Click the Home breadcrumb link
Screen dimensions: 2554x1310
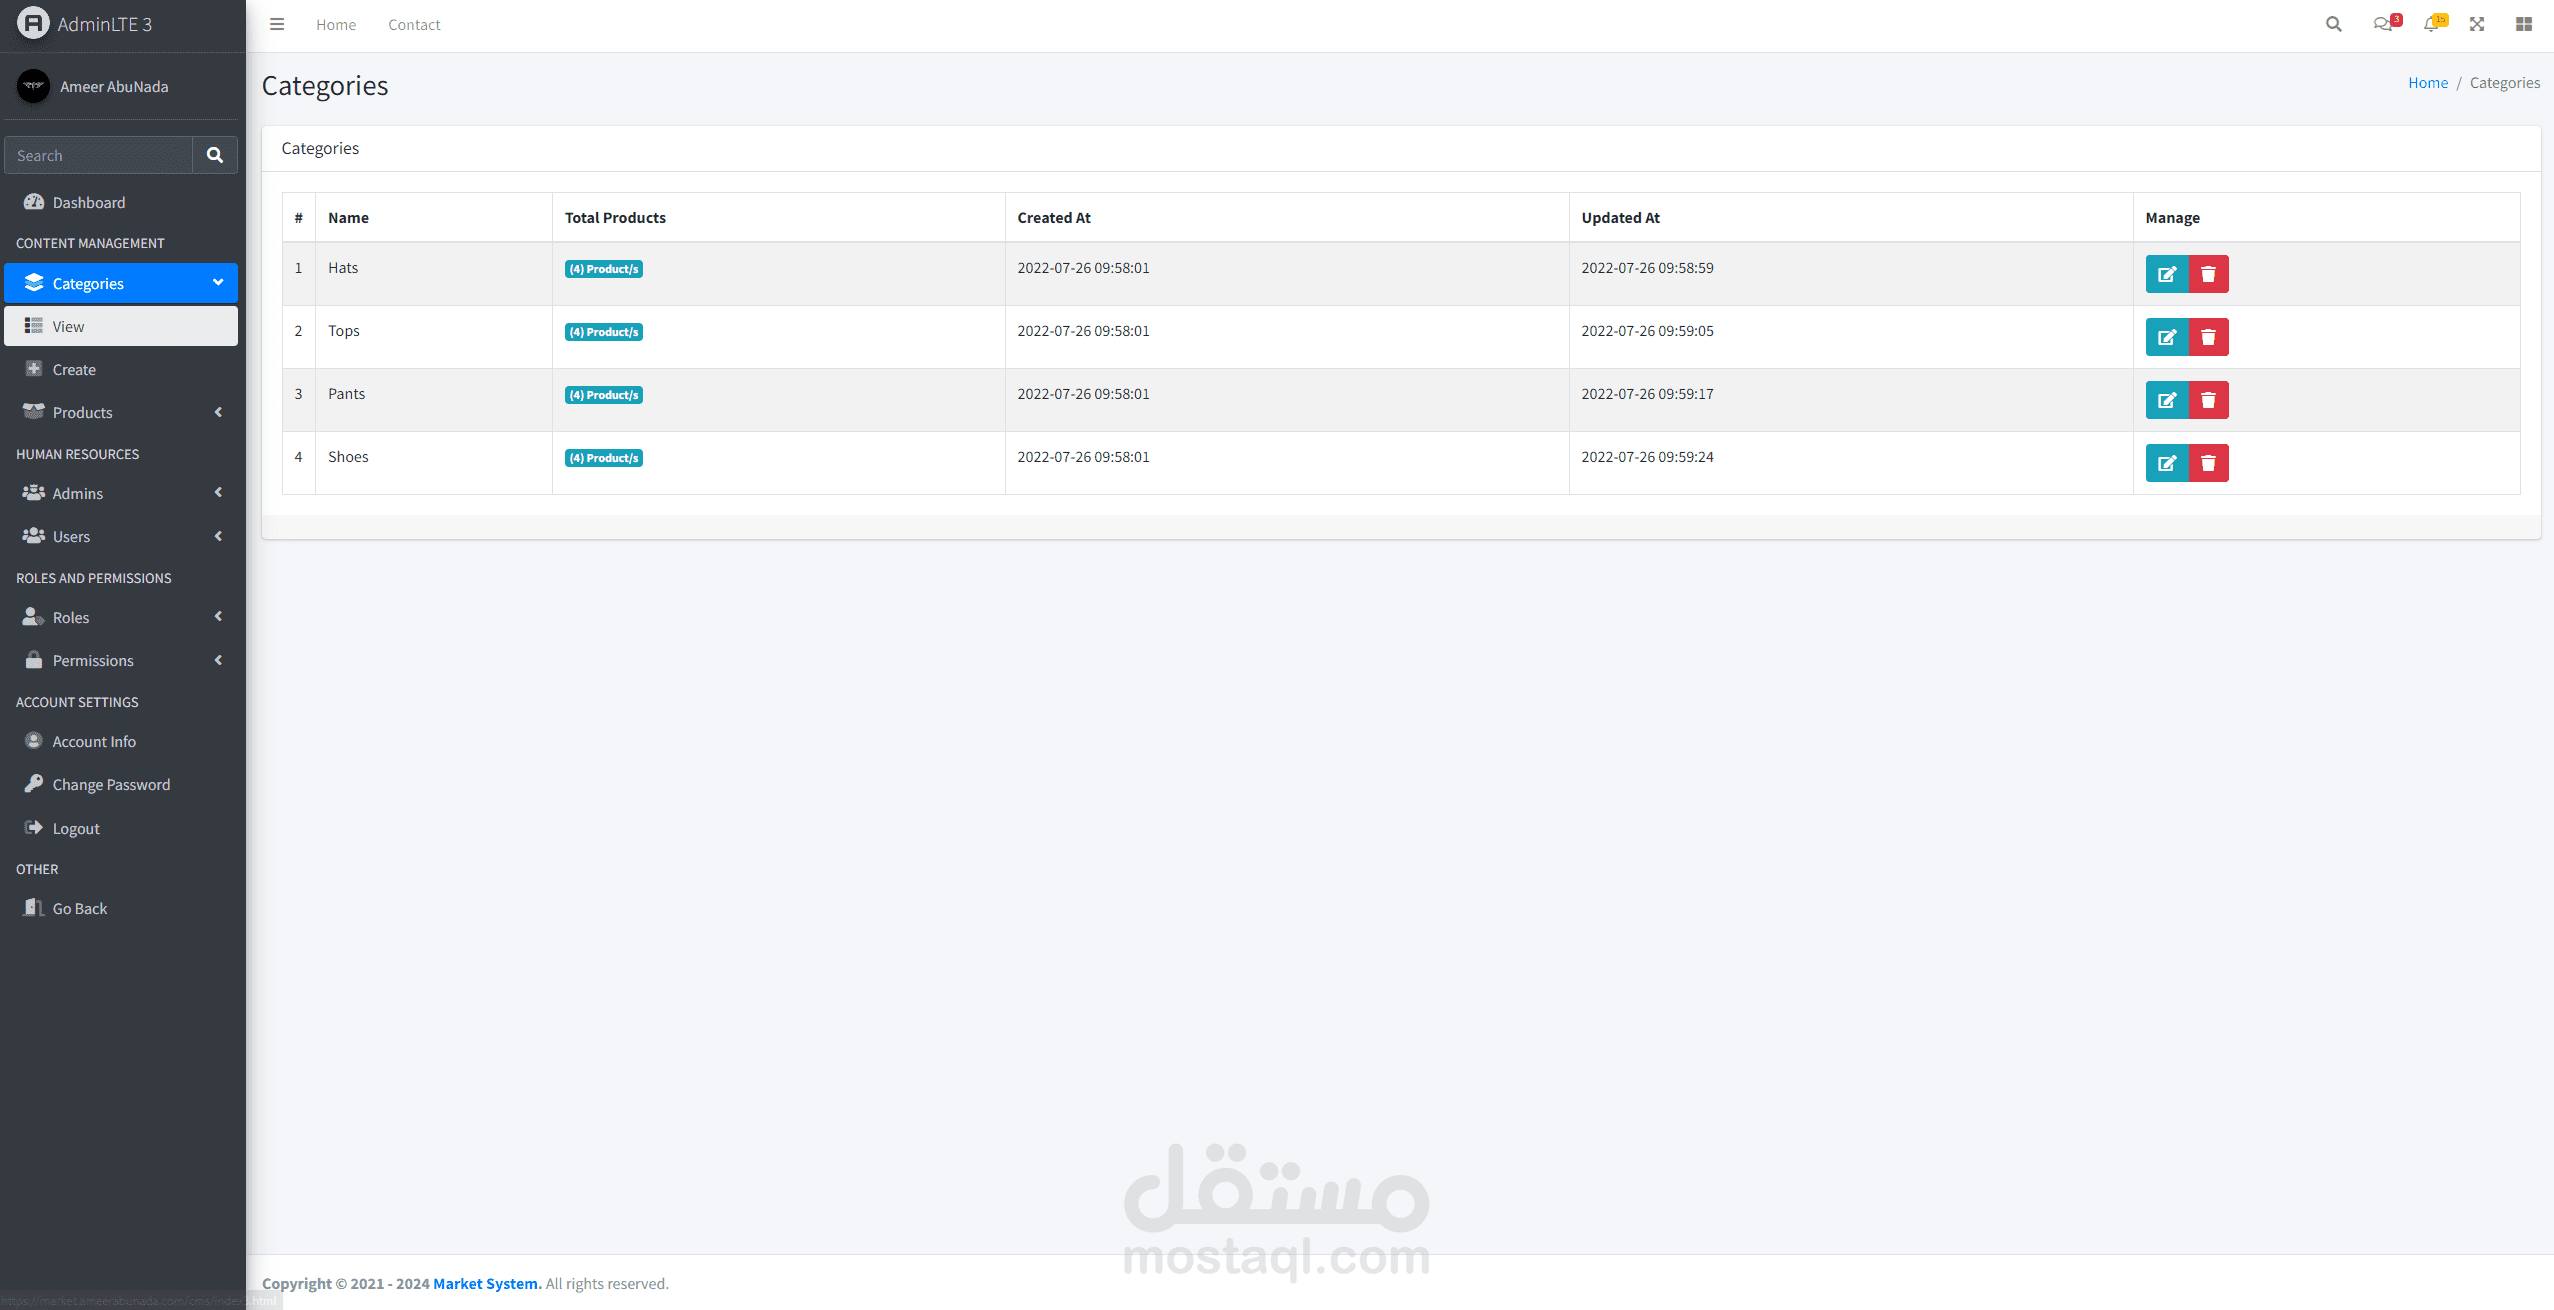coord(2427,83)
